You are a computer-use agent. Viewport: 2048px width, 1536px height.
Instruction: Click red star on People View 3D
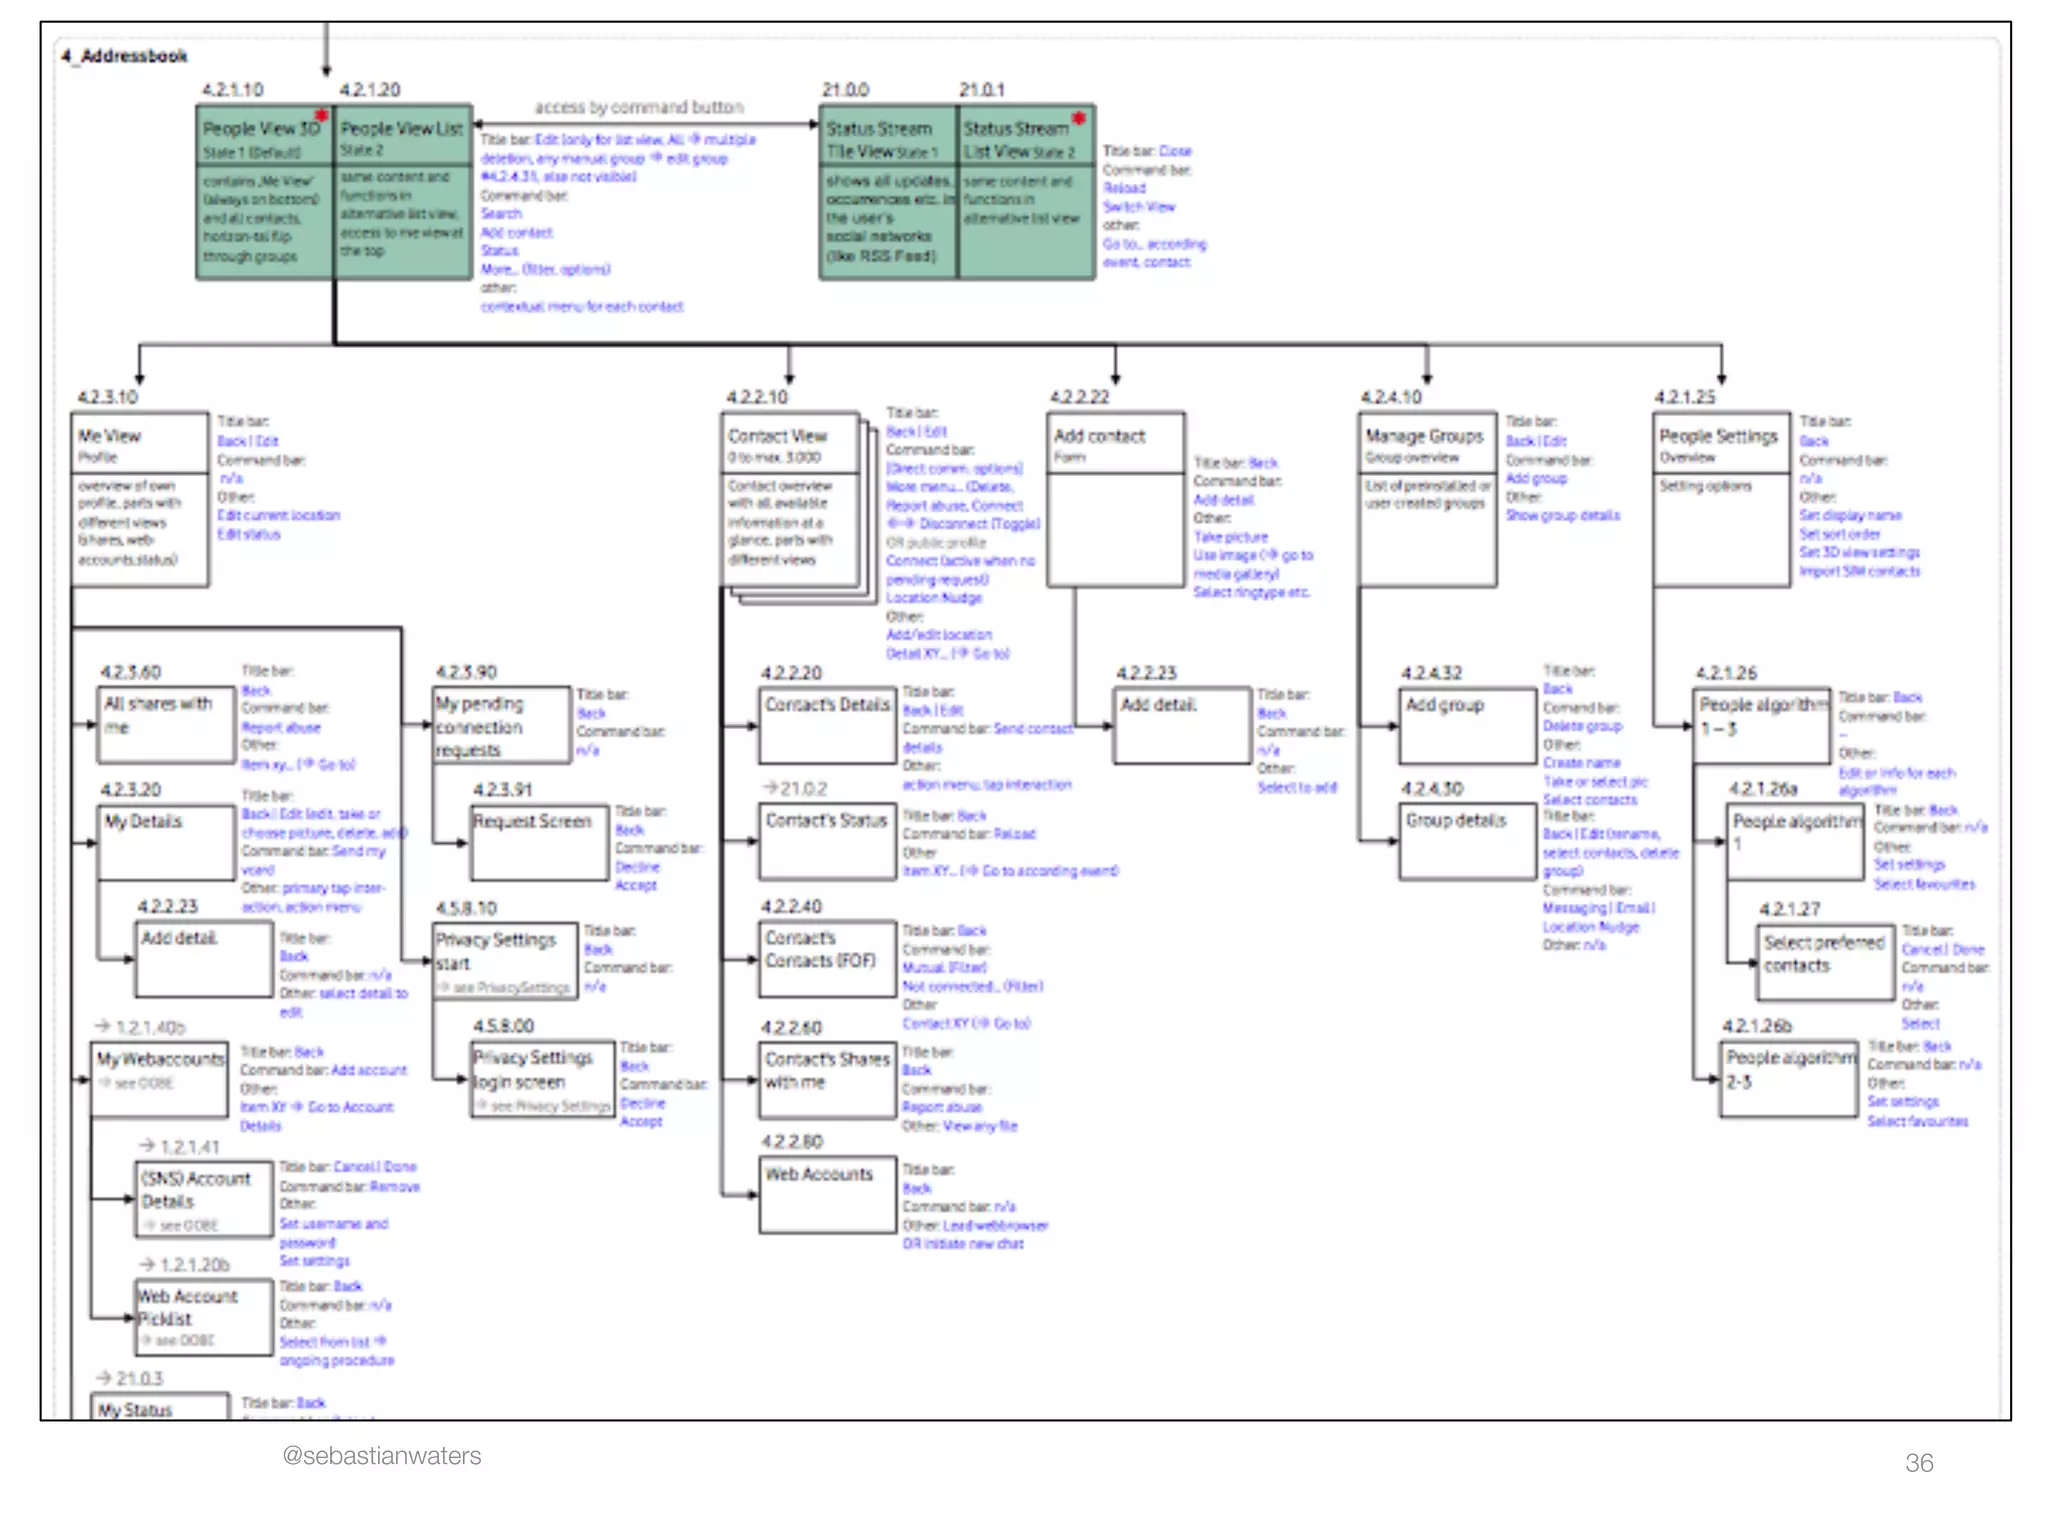(321, 115)
